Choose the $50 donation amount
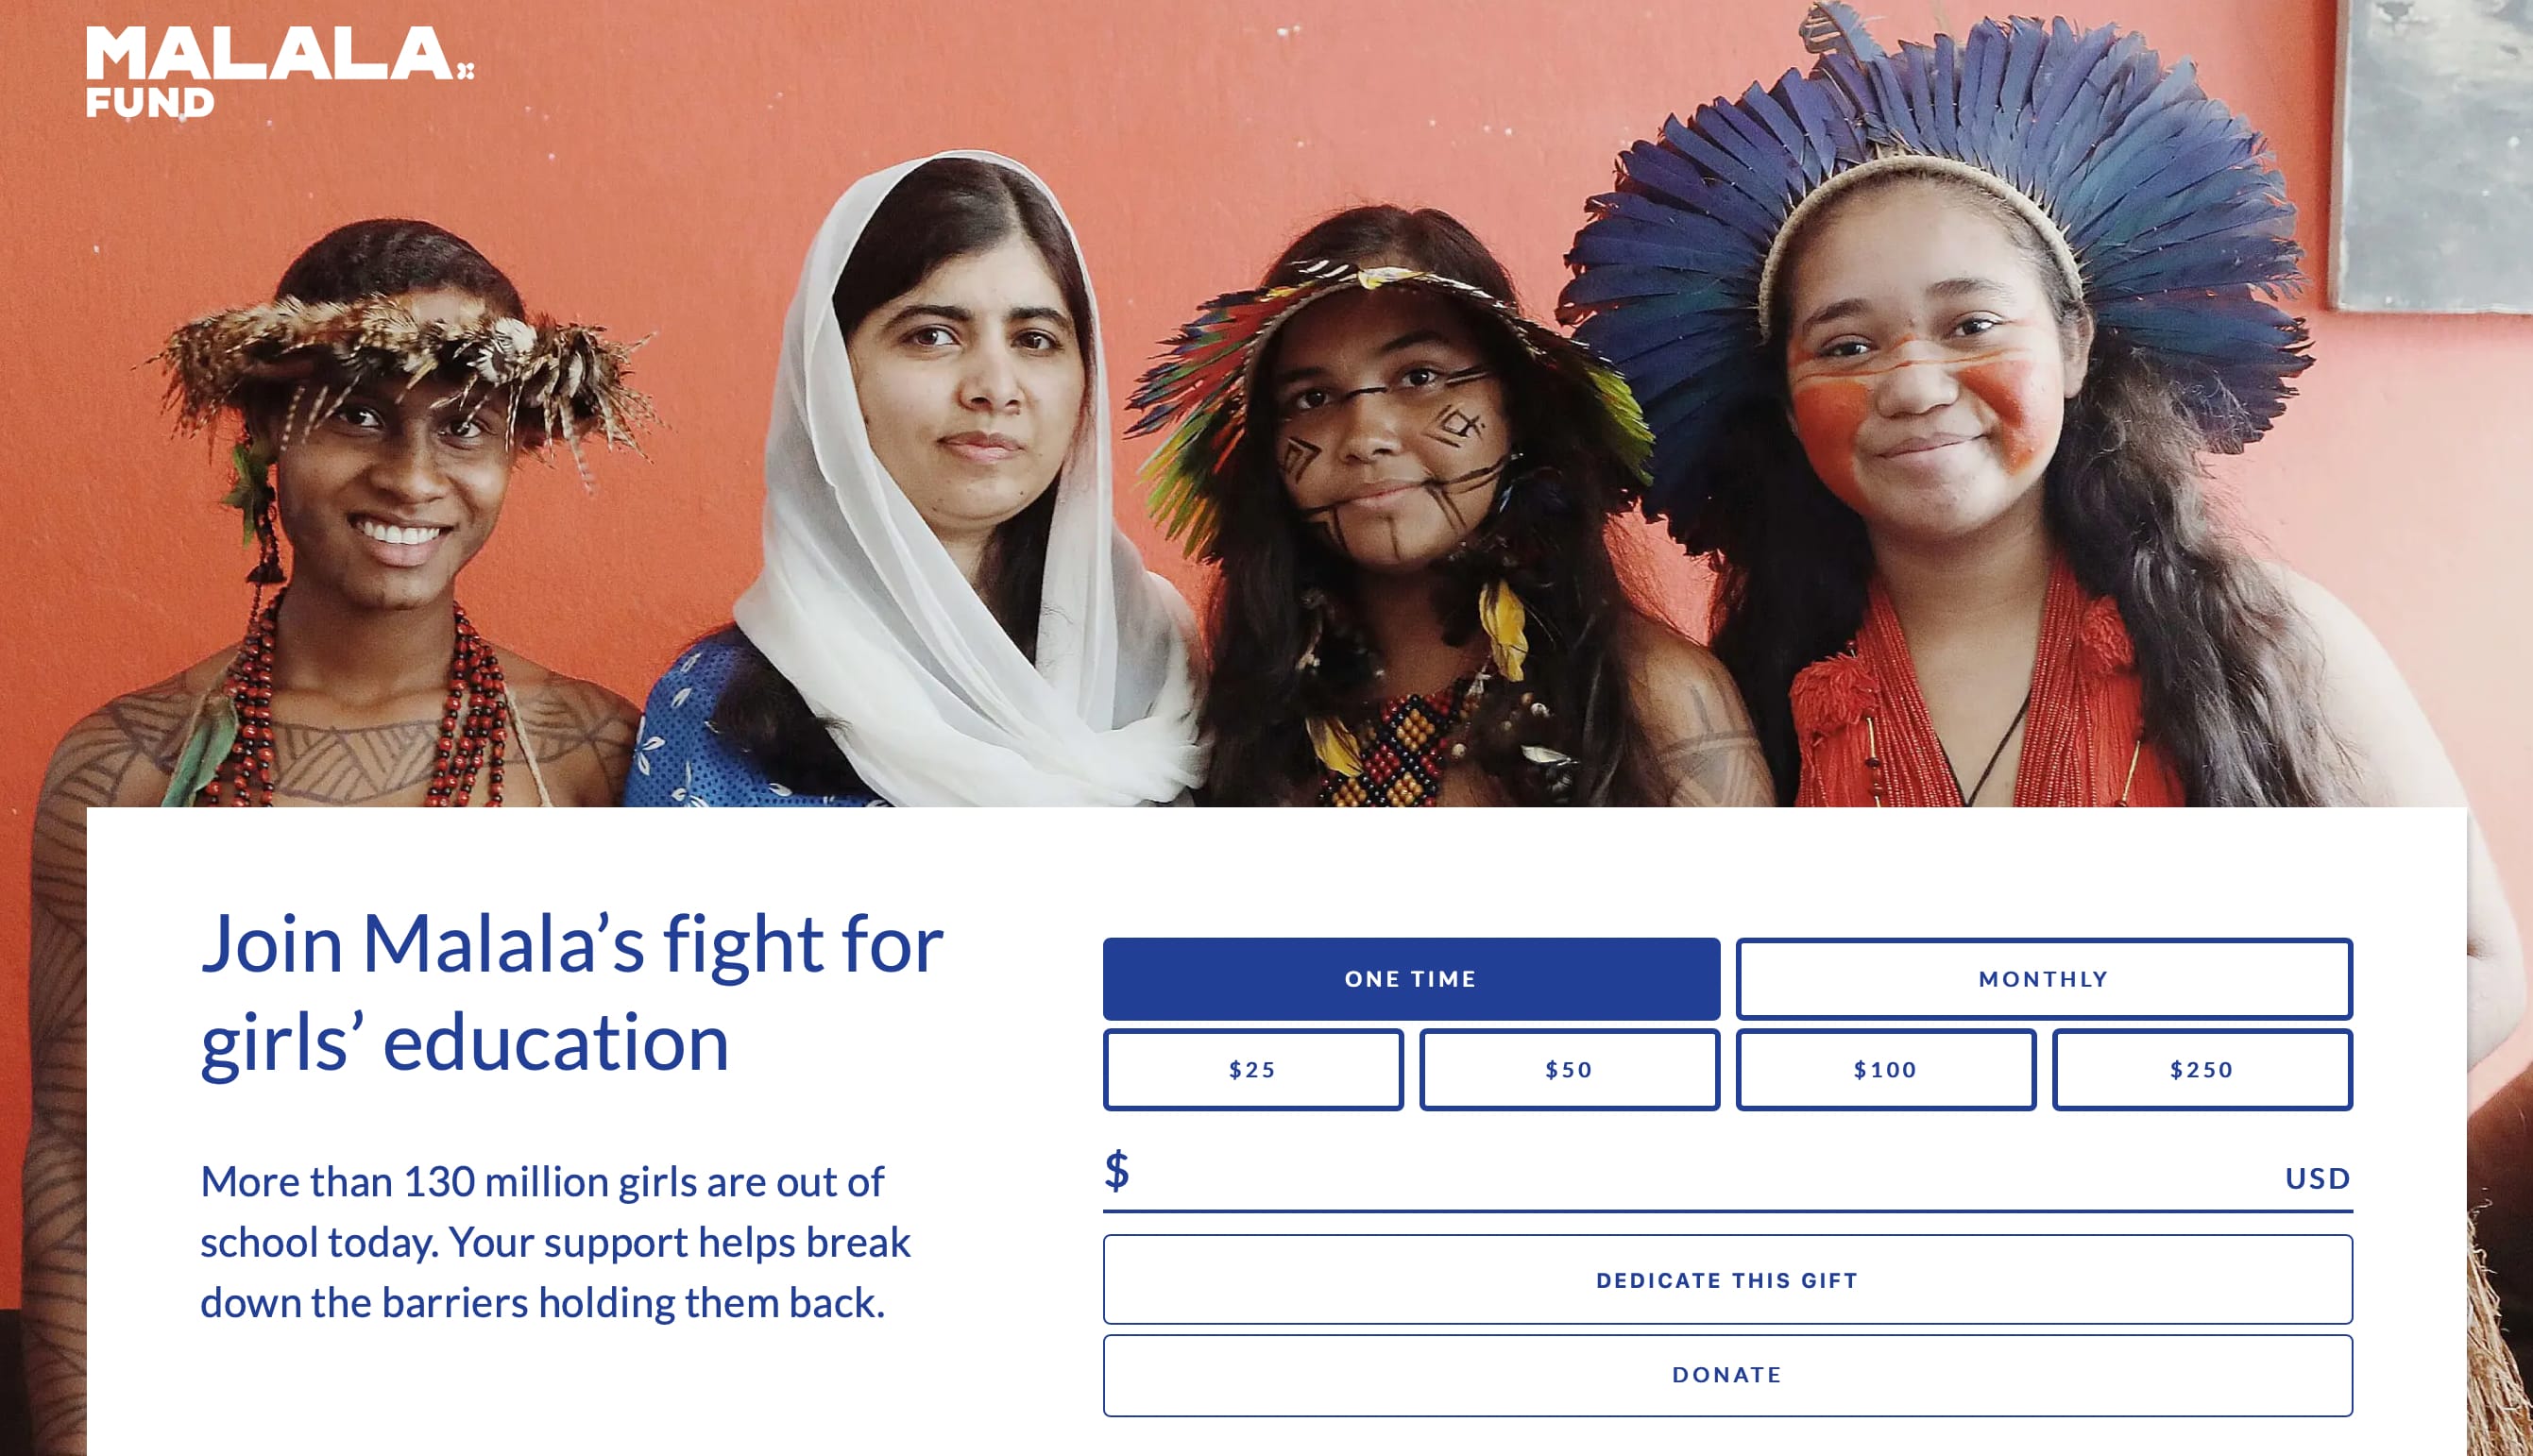The image size is (2533, 1456). (x=1569, y=1070)
